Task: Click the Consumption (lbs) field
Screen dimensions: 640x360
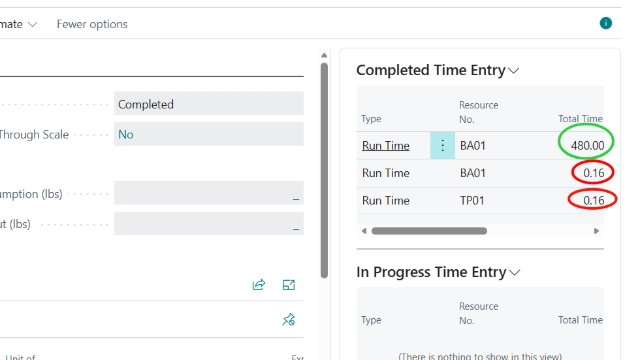Action: (209, 193)
